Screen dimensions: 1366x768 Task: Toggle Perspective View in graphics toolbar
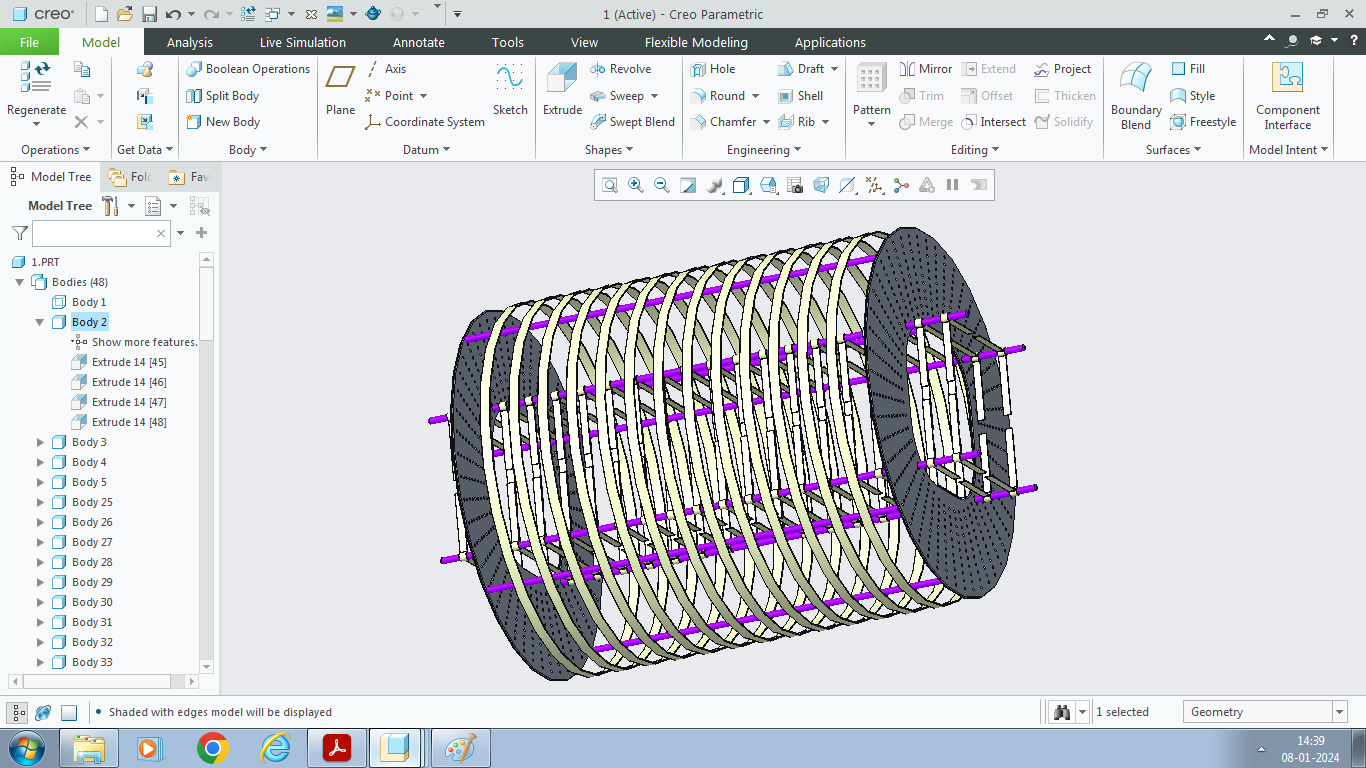(821, 185)
